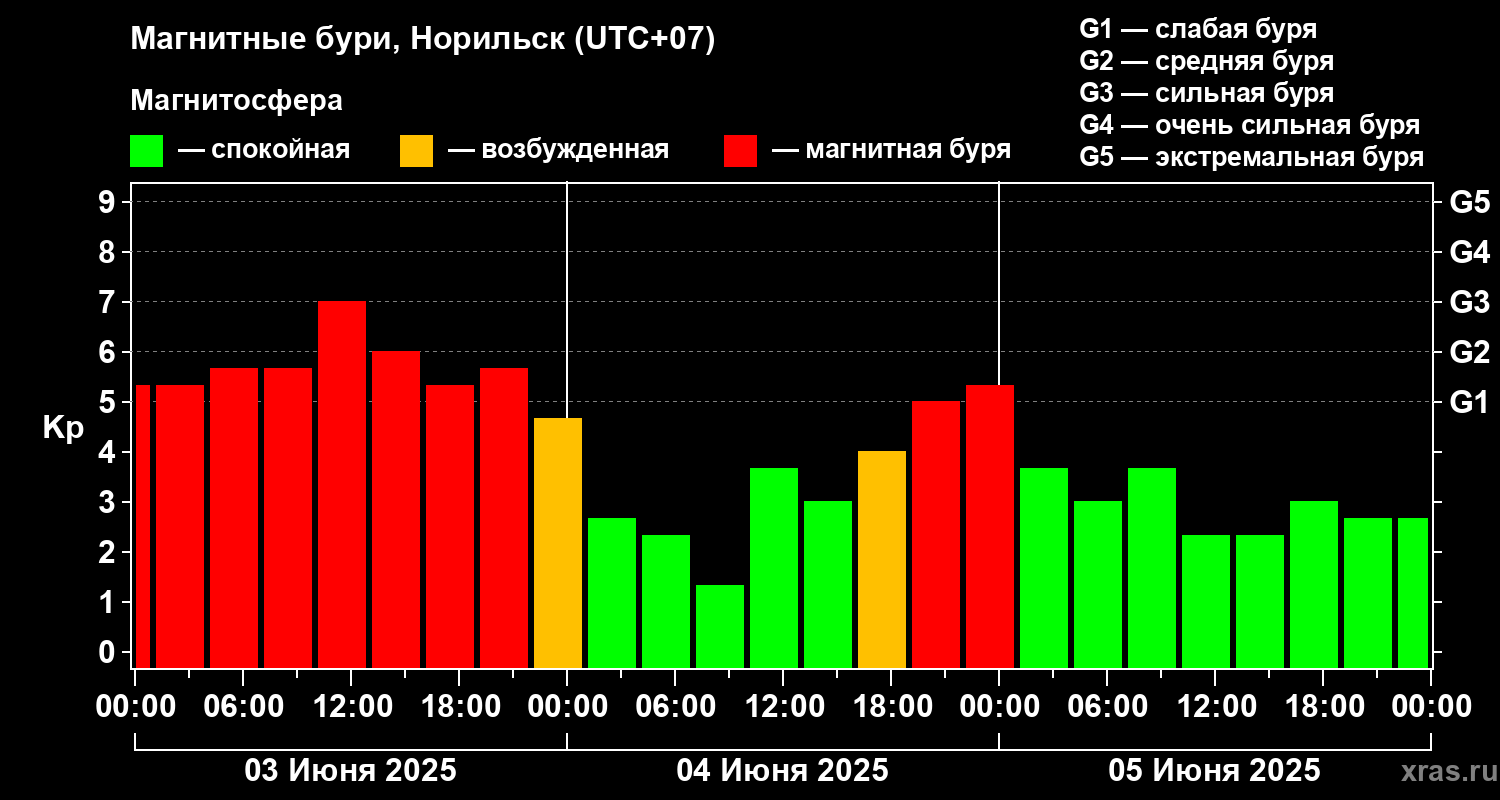Click the 'G2 — средняя буря' description
This screenshot has width=1500, height=800.
[x=1206, y=61]
